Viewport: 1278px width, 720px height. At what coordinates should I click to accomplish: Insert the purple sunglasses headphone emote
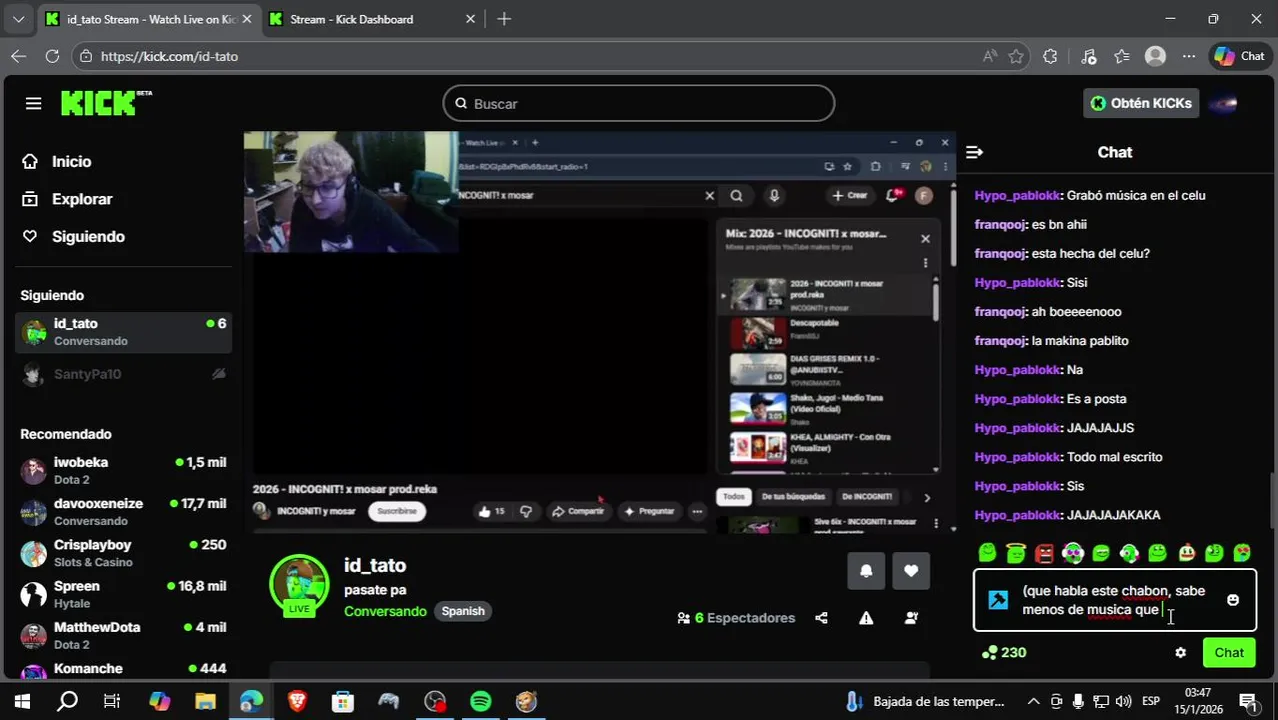click(1073, 552)
